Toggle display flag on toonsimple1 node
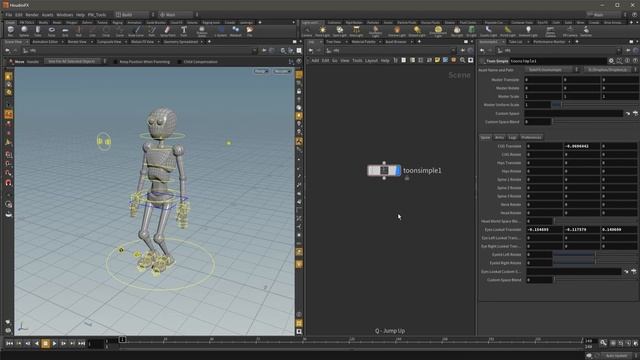 [398, 171]
